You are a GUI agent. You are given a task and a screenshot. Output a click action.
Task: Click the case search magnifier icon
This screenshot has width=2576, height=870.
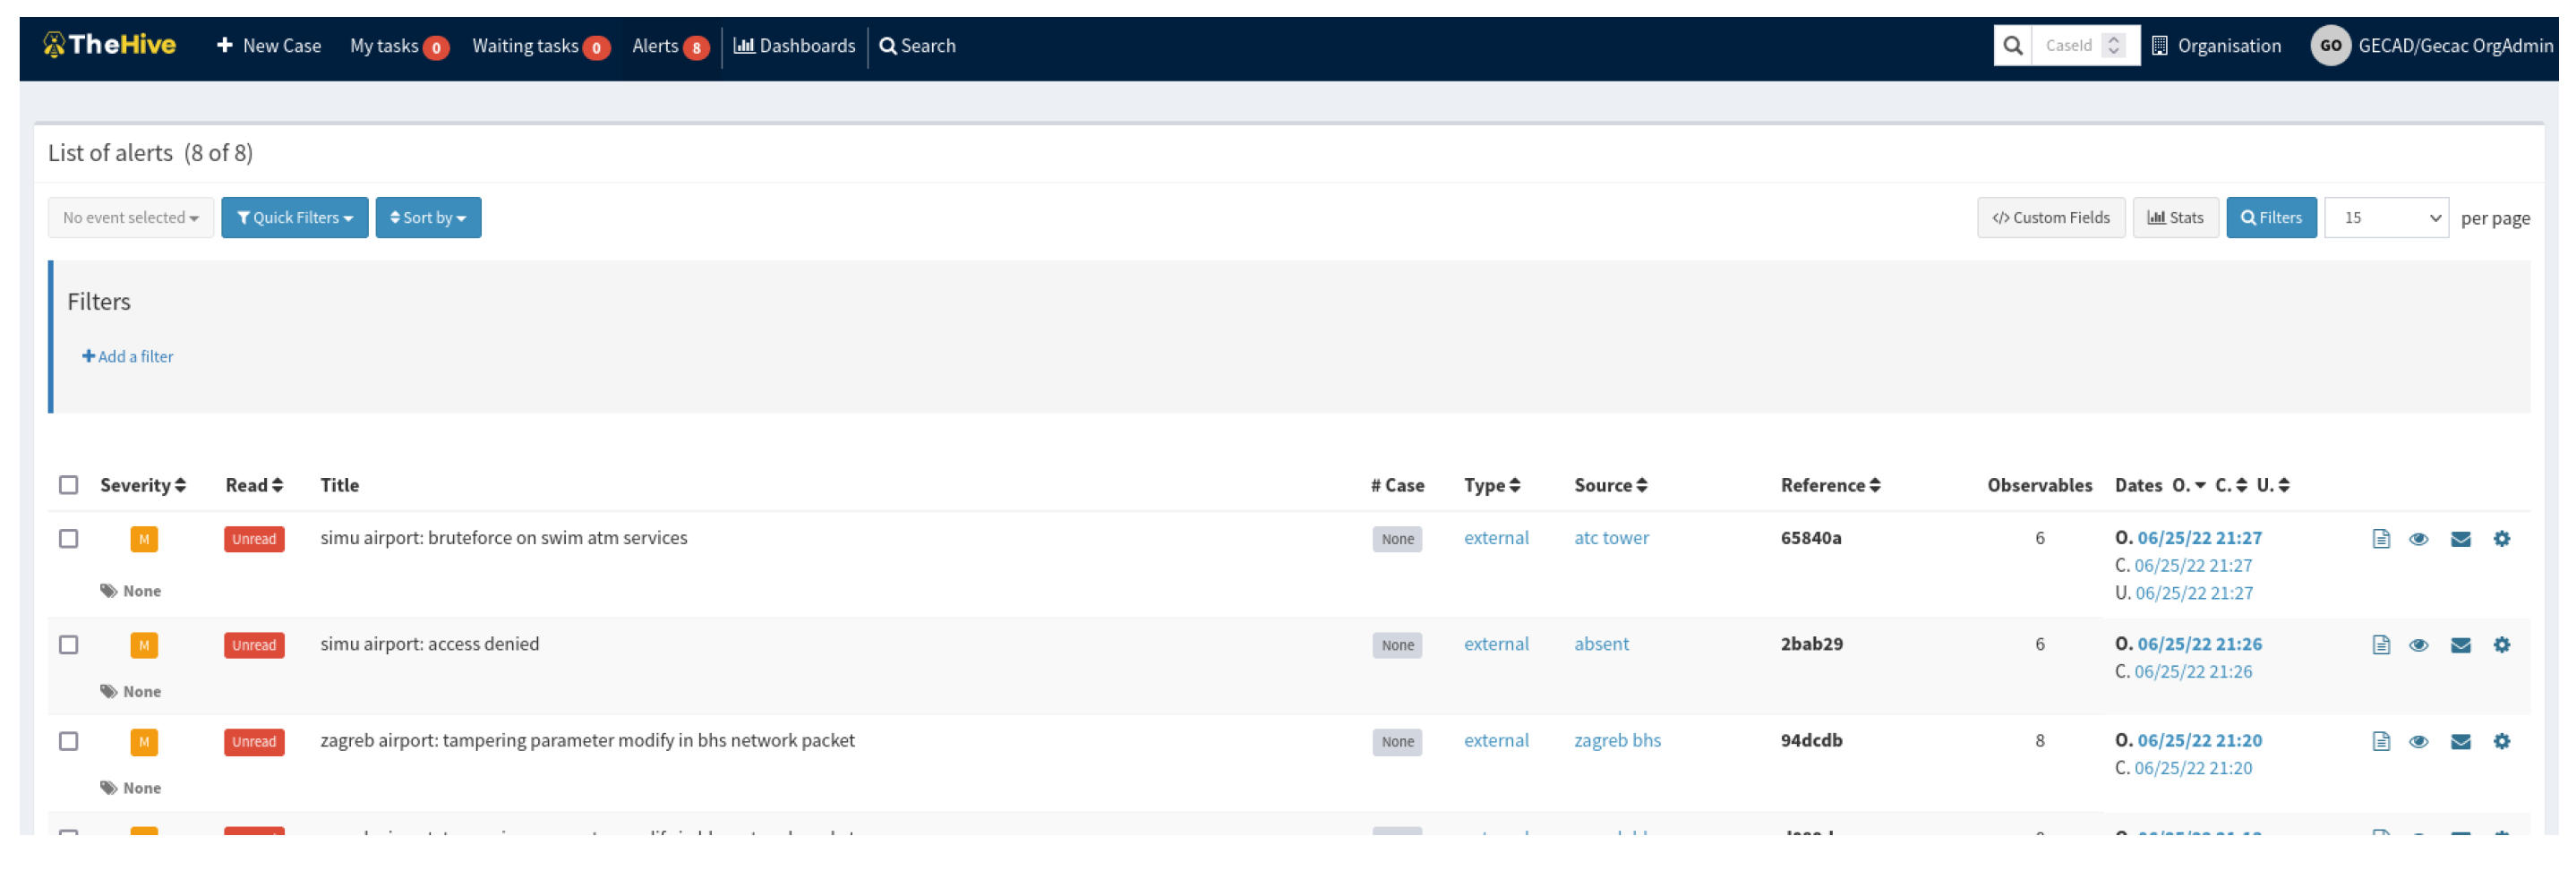point(2011,46)
